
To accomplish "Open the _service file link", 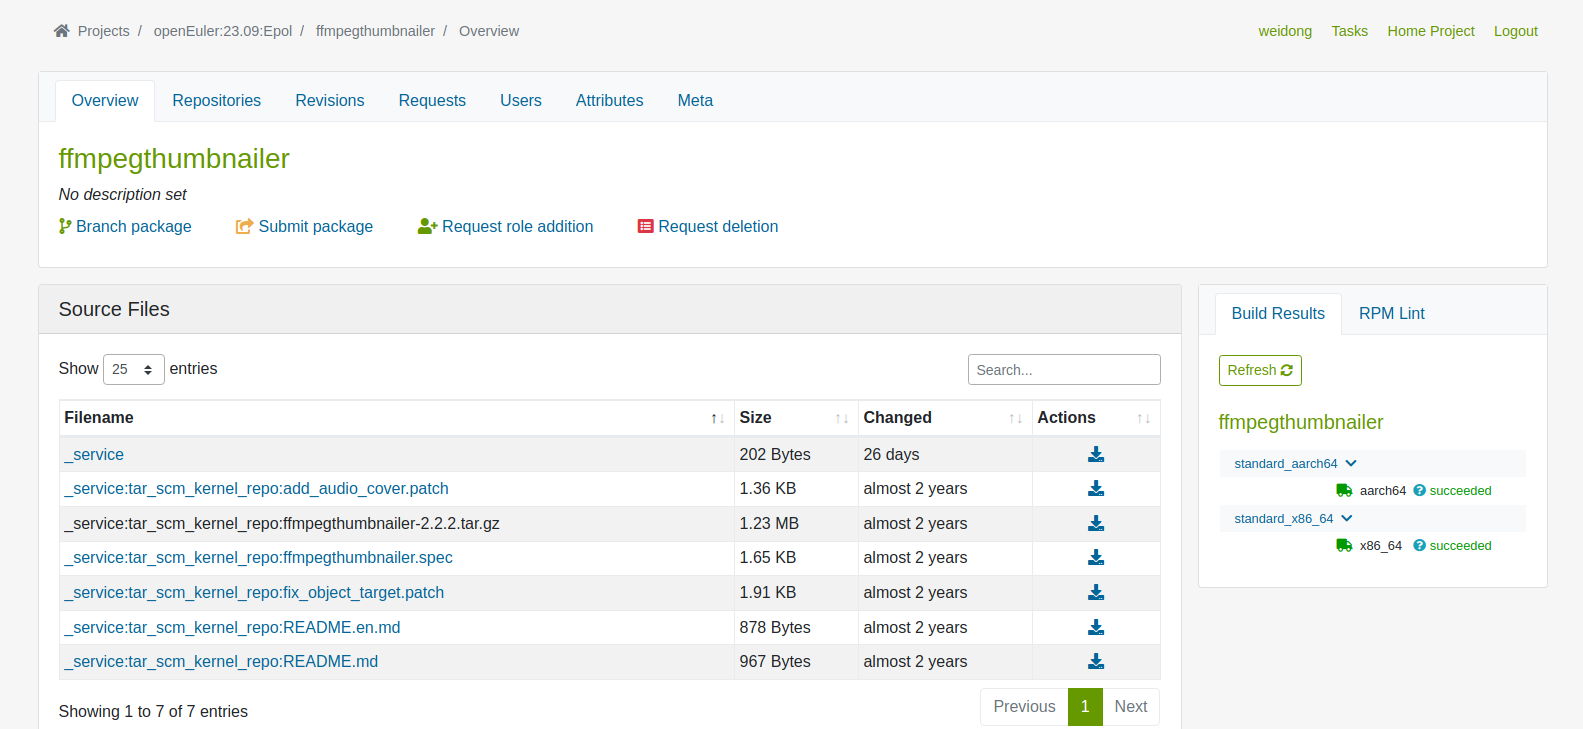I will (94, 454).
